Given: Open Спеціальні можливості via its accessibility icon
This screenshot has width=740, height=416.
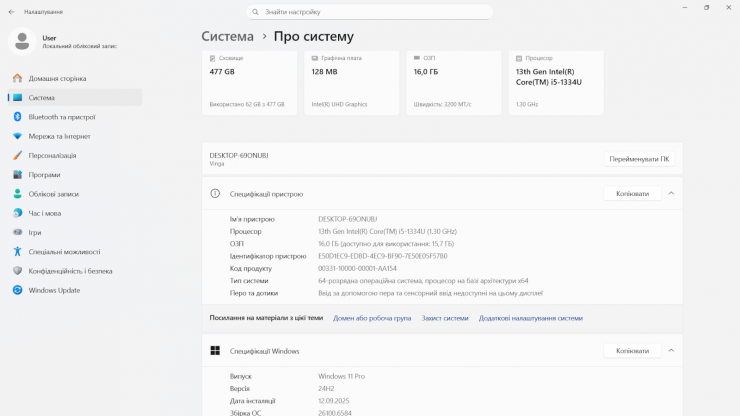Looking at the screenshot, I should coord(18,252).
